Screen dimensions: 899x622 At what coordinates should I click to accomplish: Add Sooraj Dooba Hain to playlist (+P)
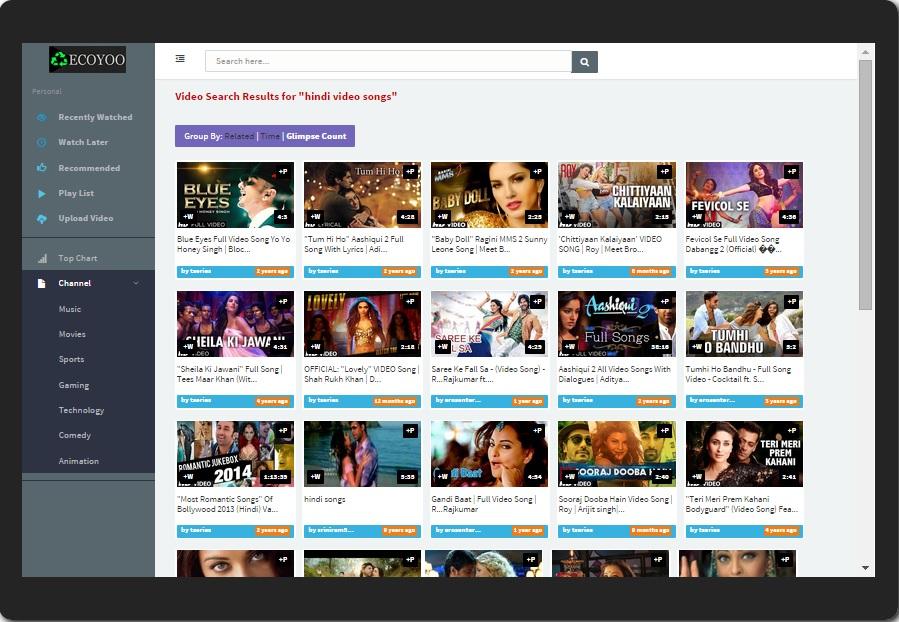(x=665, y=431)
